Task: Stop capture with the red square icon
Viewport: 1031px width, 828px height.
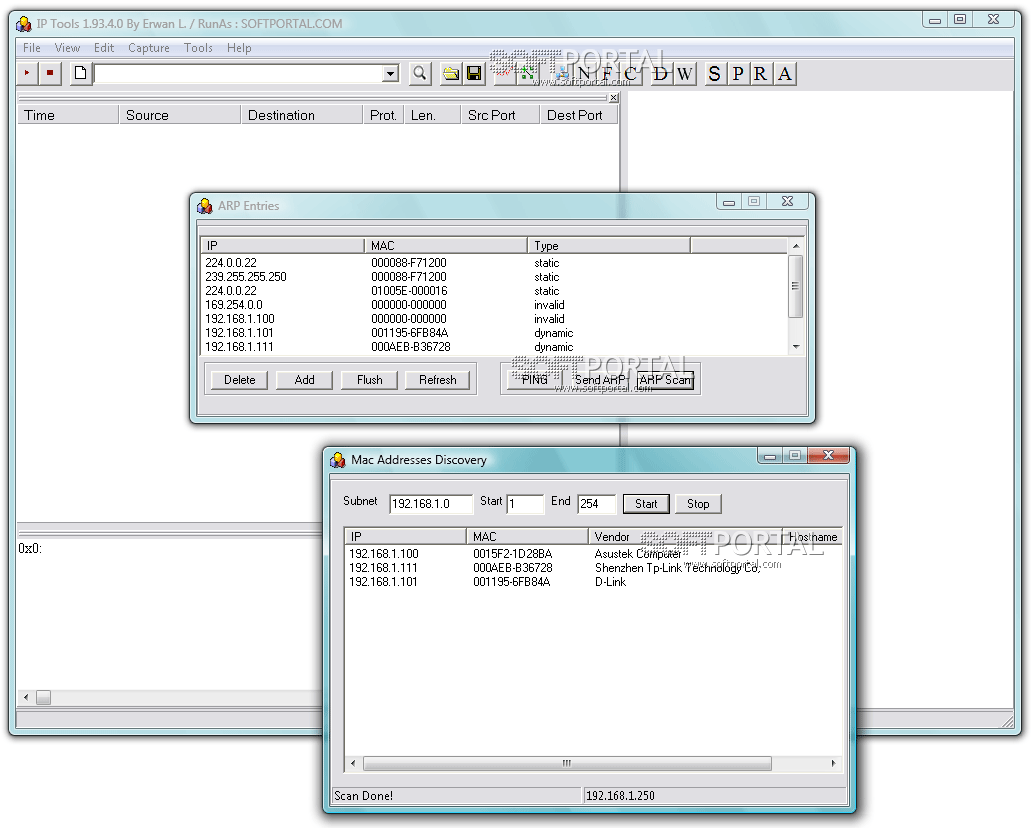Action: [x=50, y=73]
